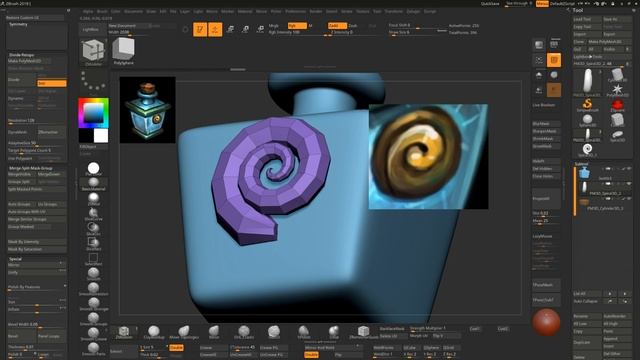Collapse the Special section header
This screenshot has width=640, height=360.
click(x=16, y=259)
